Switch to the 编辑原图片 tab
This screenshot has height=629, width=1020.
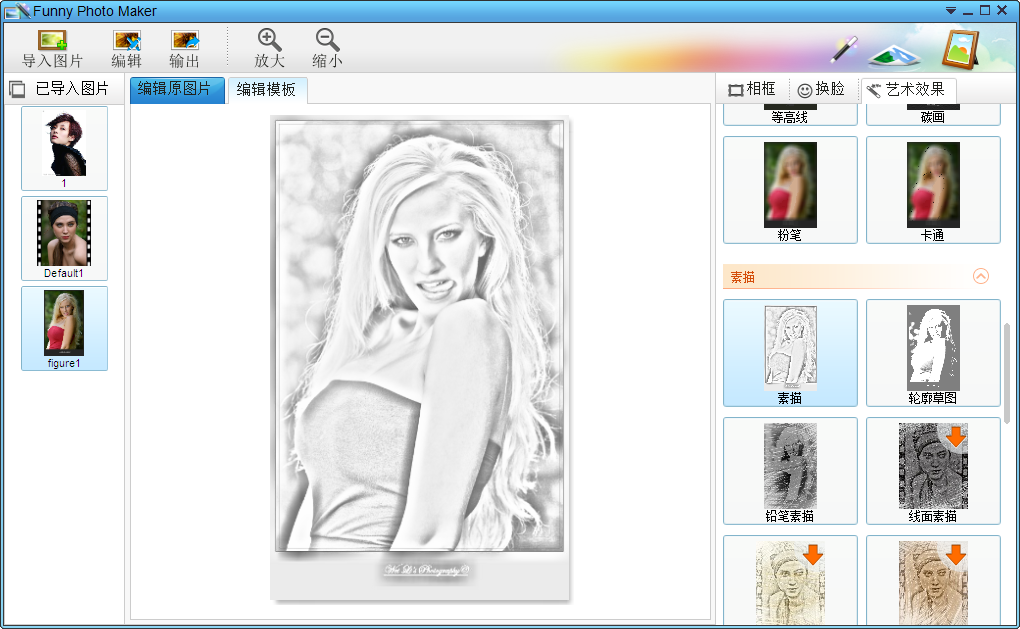177,89
